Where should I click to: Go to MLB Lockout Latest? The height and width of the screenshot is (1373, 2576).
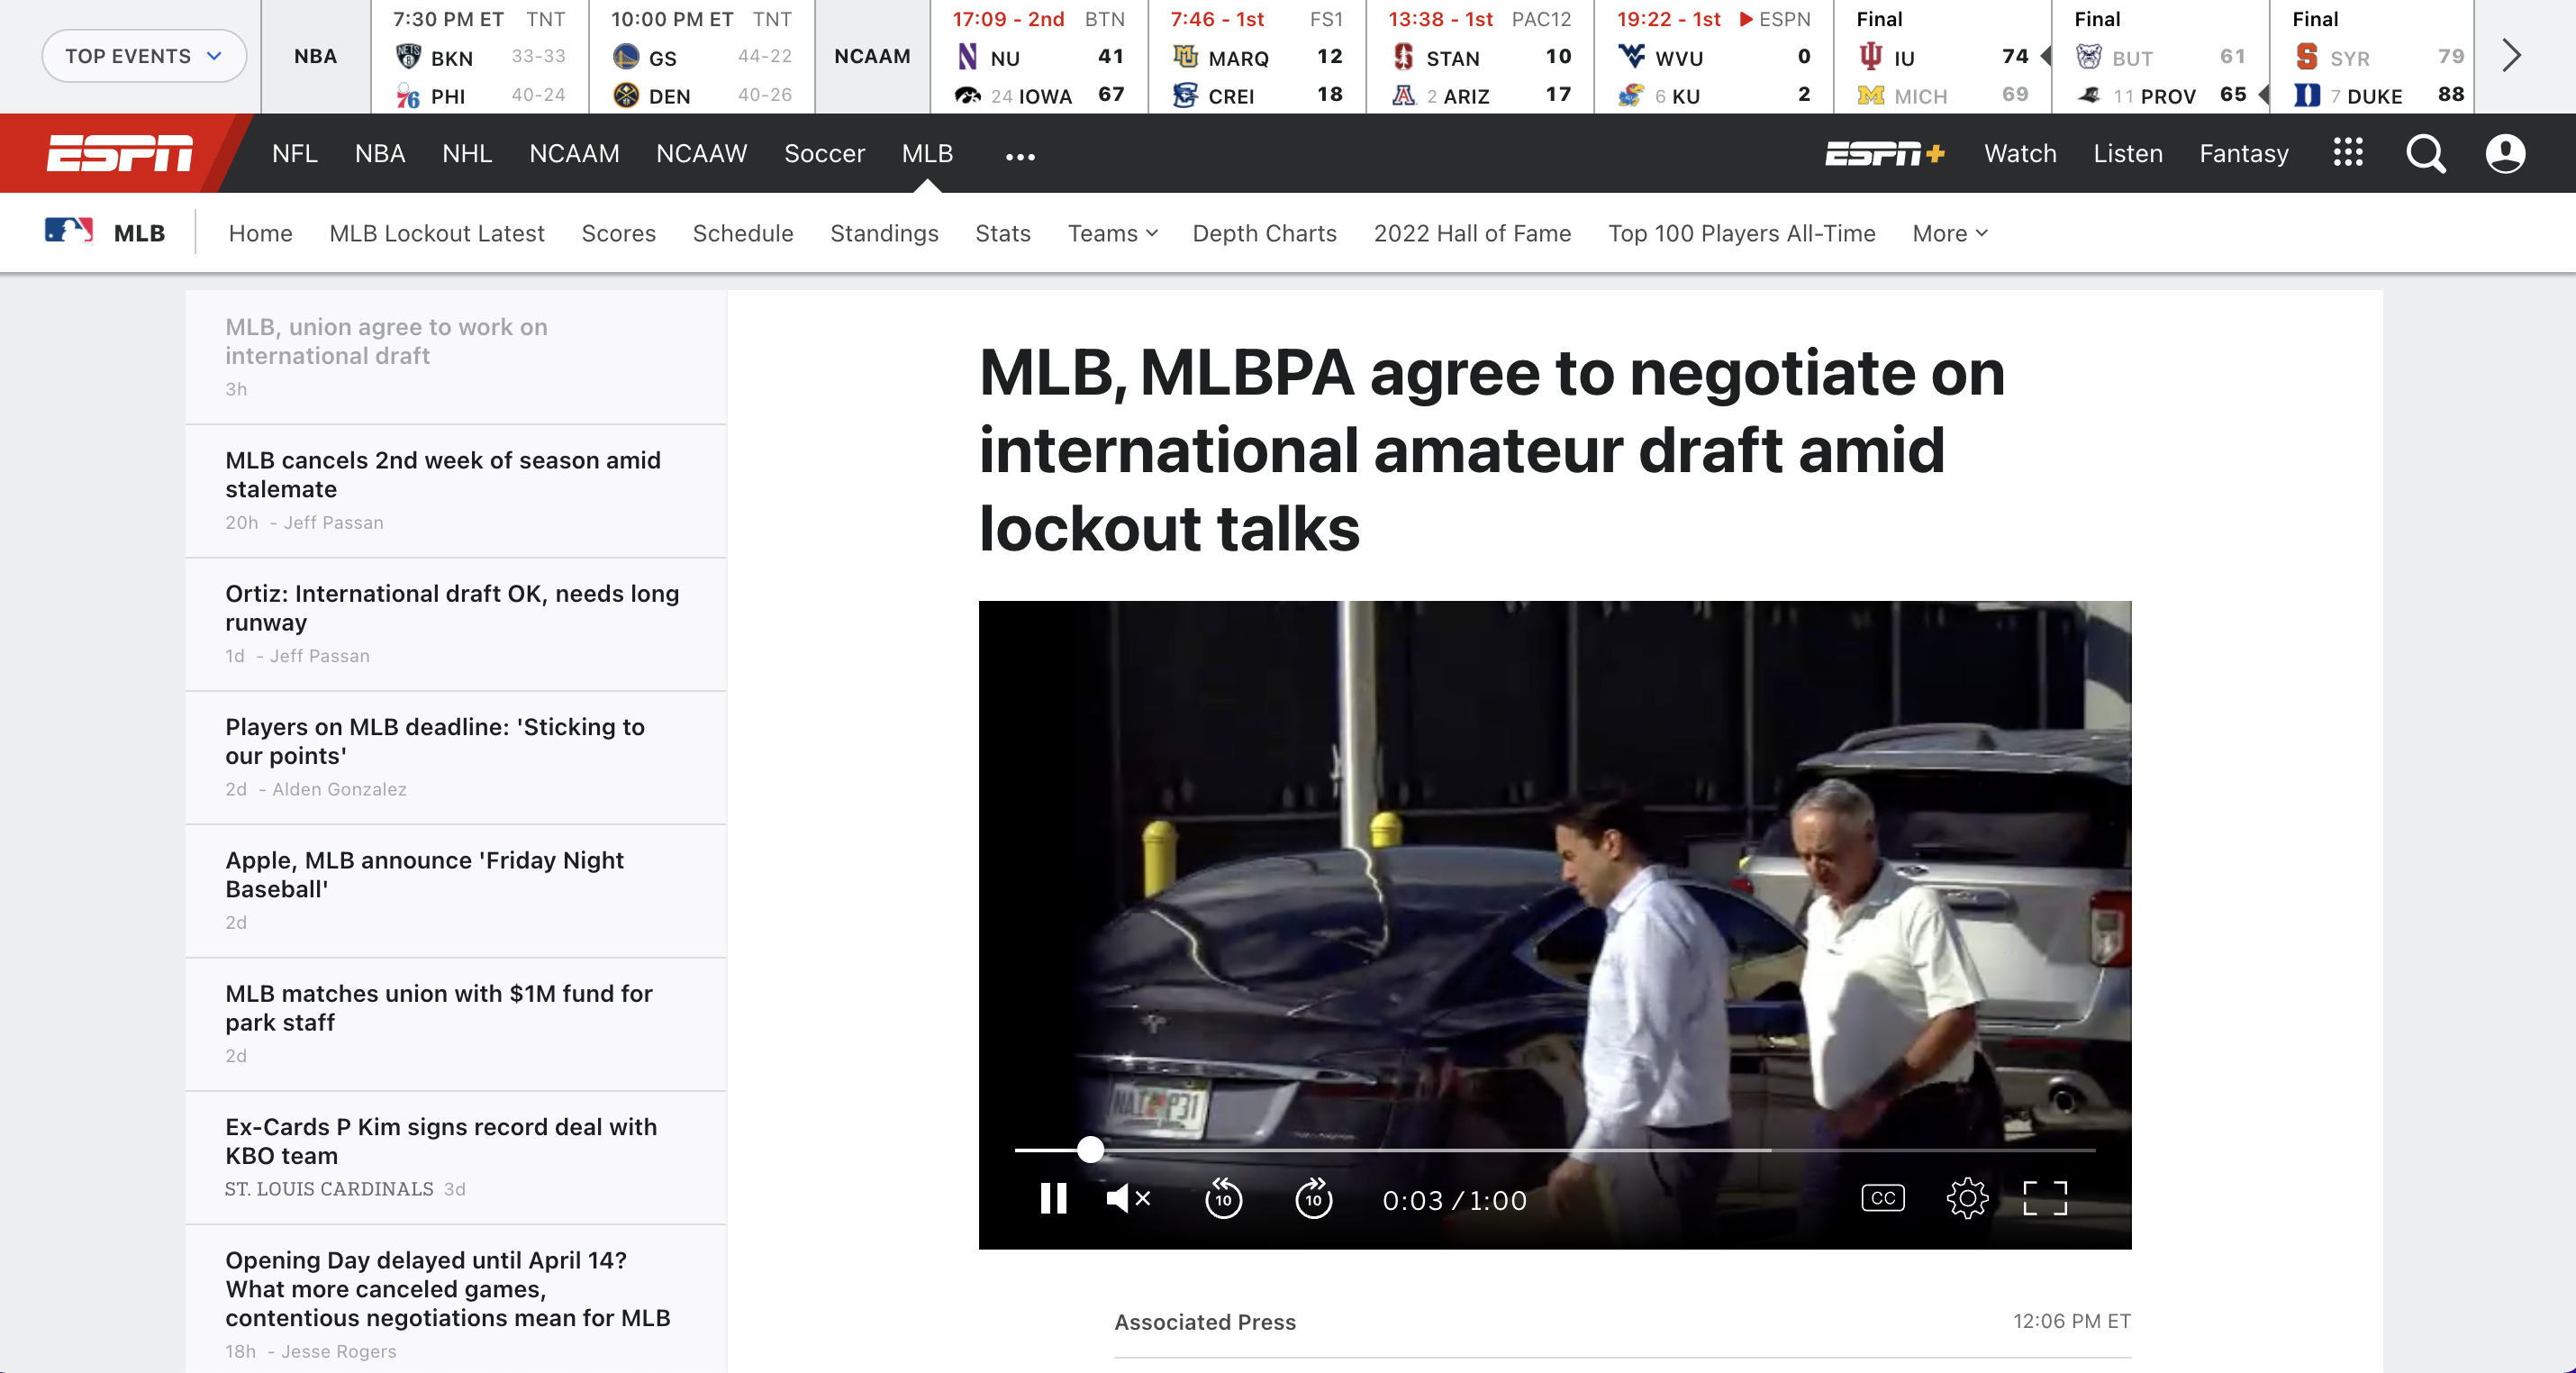tap(437, 233)
